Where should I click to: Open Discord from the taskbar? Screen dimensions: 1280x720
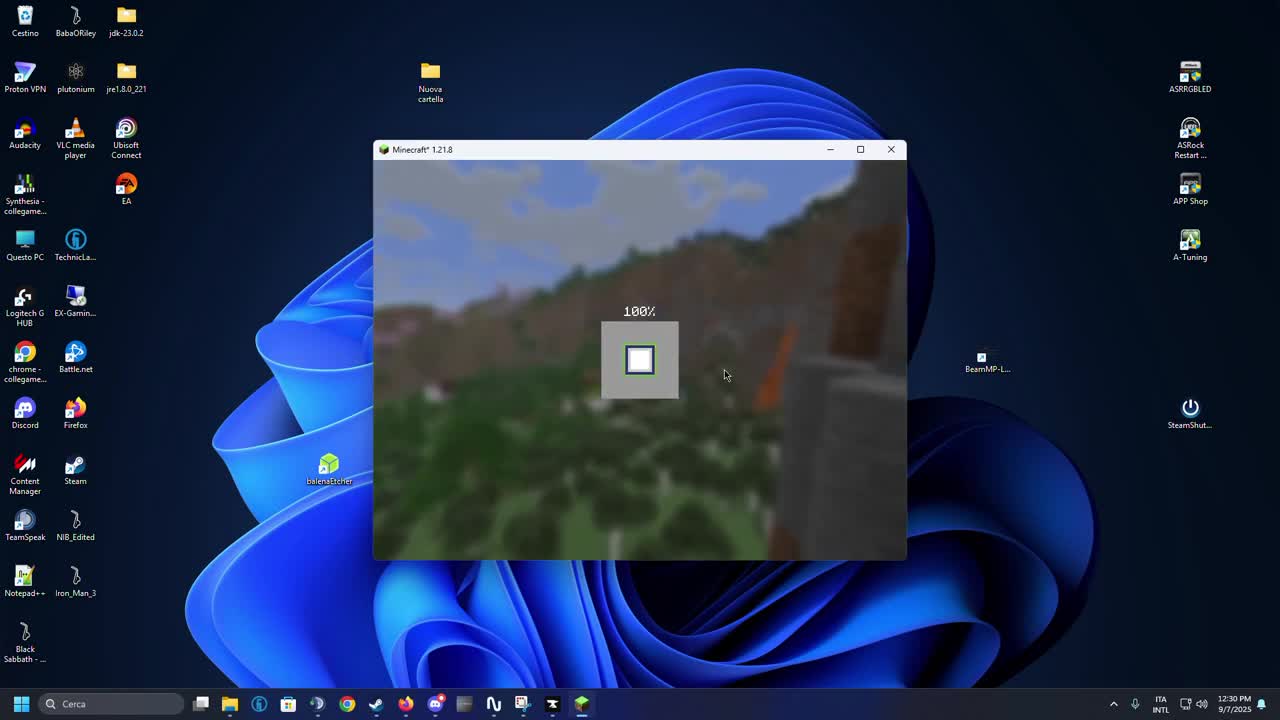435,704
